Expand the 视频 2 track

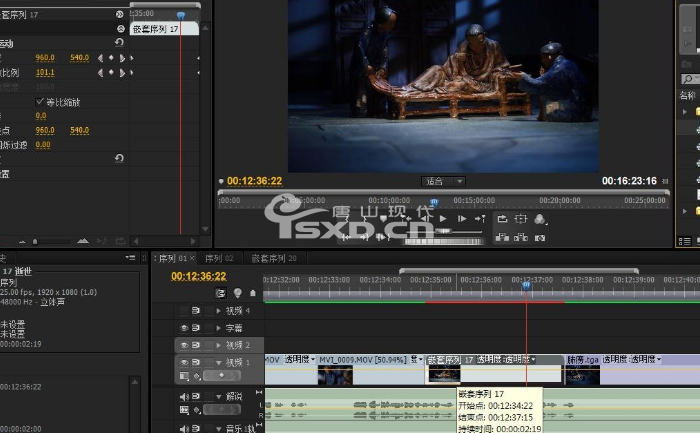218,345
